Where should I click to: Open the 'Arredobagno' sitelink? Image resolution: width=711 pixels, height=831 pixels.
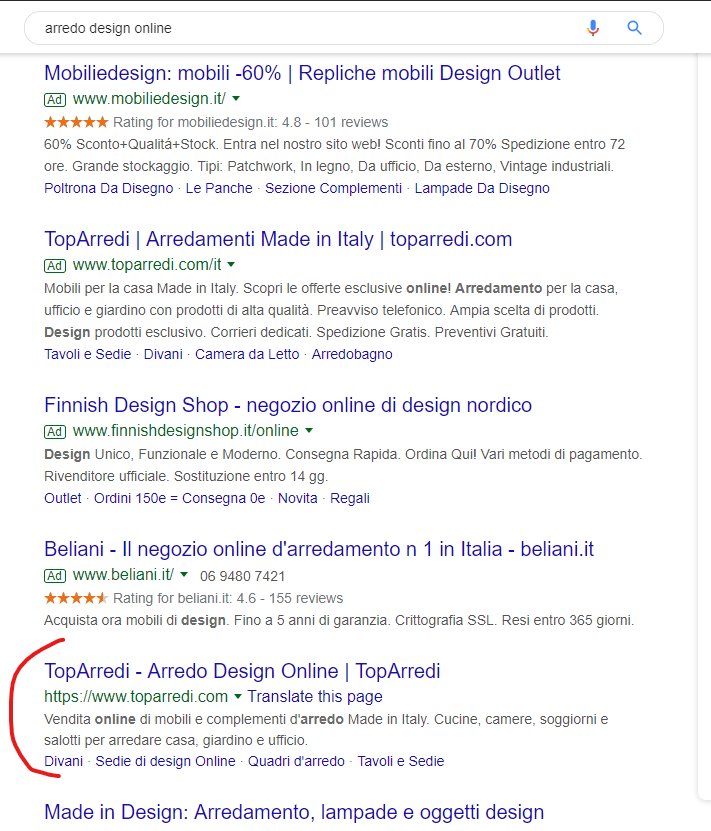352,354
